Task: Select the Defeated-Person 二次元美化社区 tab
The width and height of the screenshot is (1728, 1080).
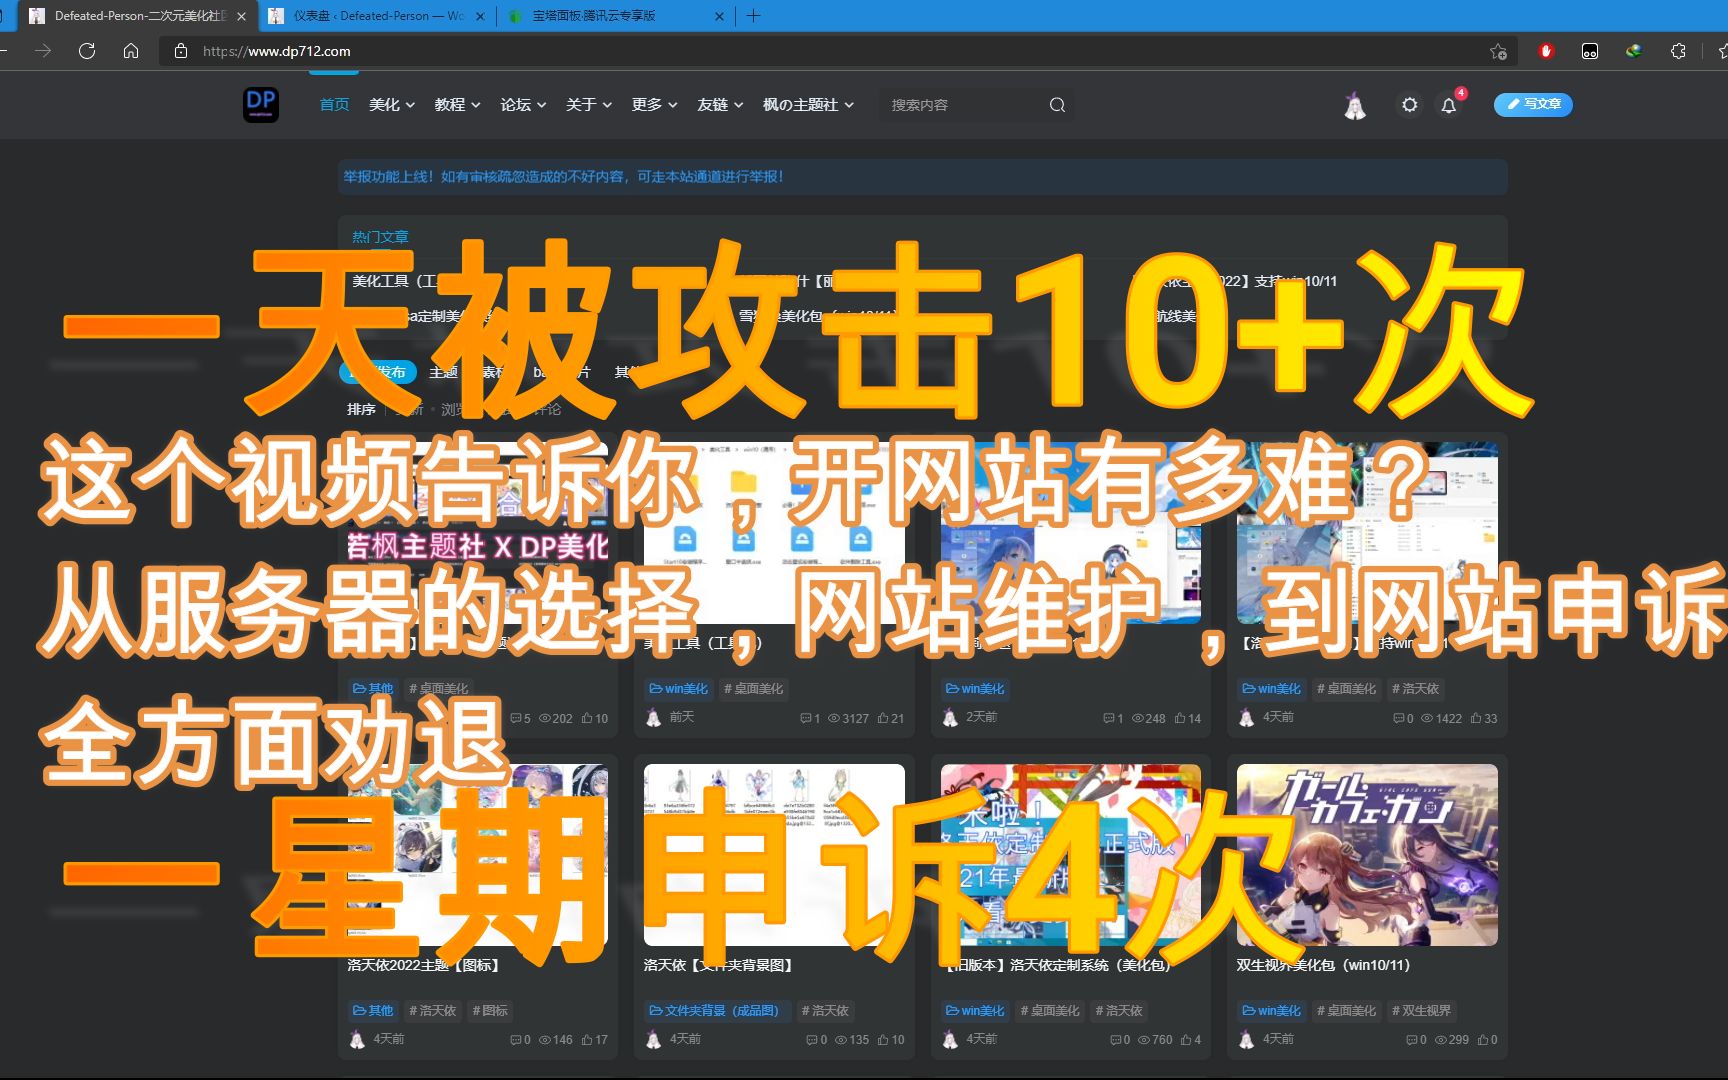Action: [138, 16]
